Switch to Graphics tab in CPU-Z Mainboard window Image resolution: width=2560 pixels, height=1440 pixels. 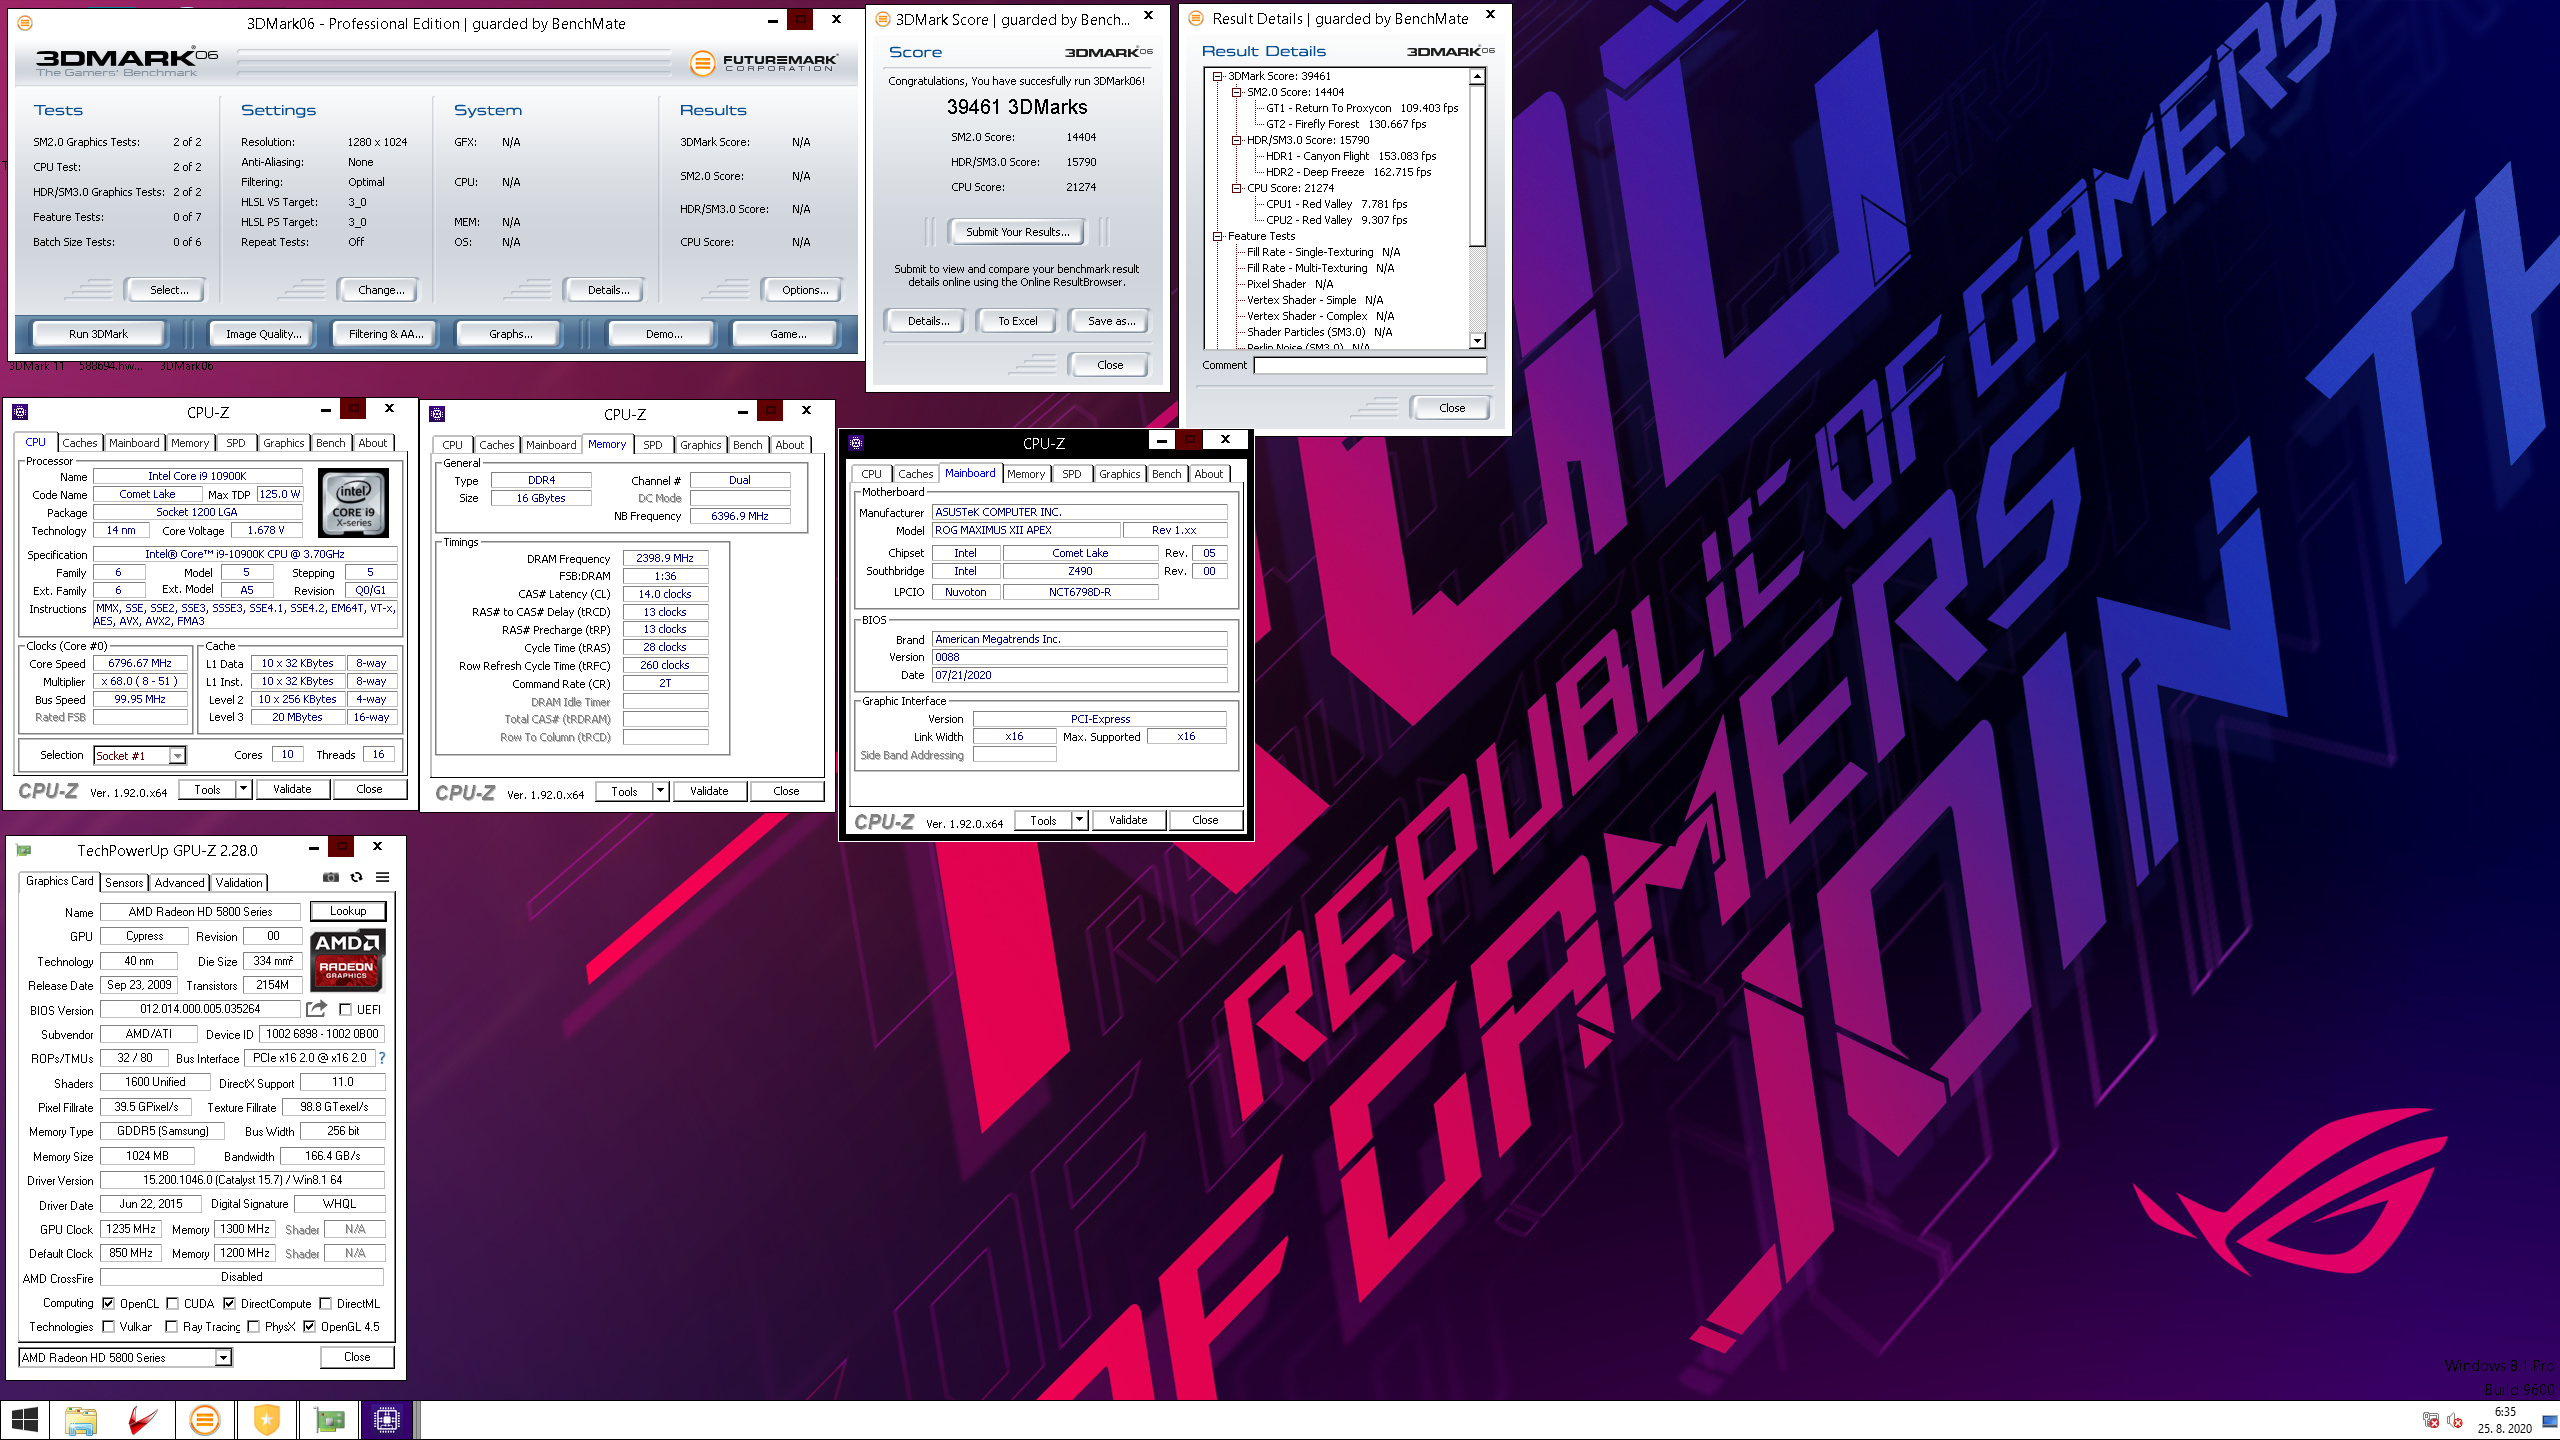[x=1119, y=474]
